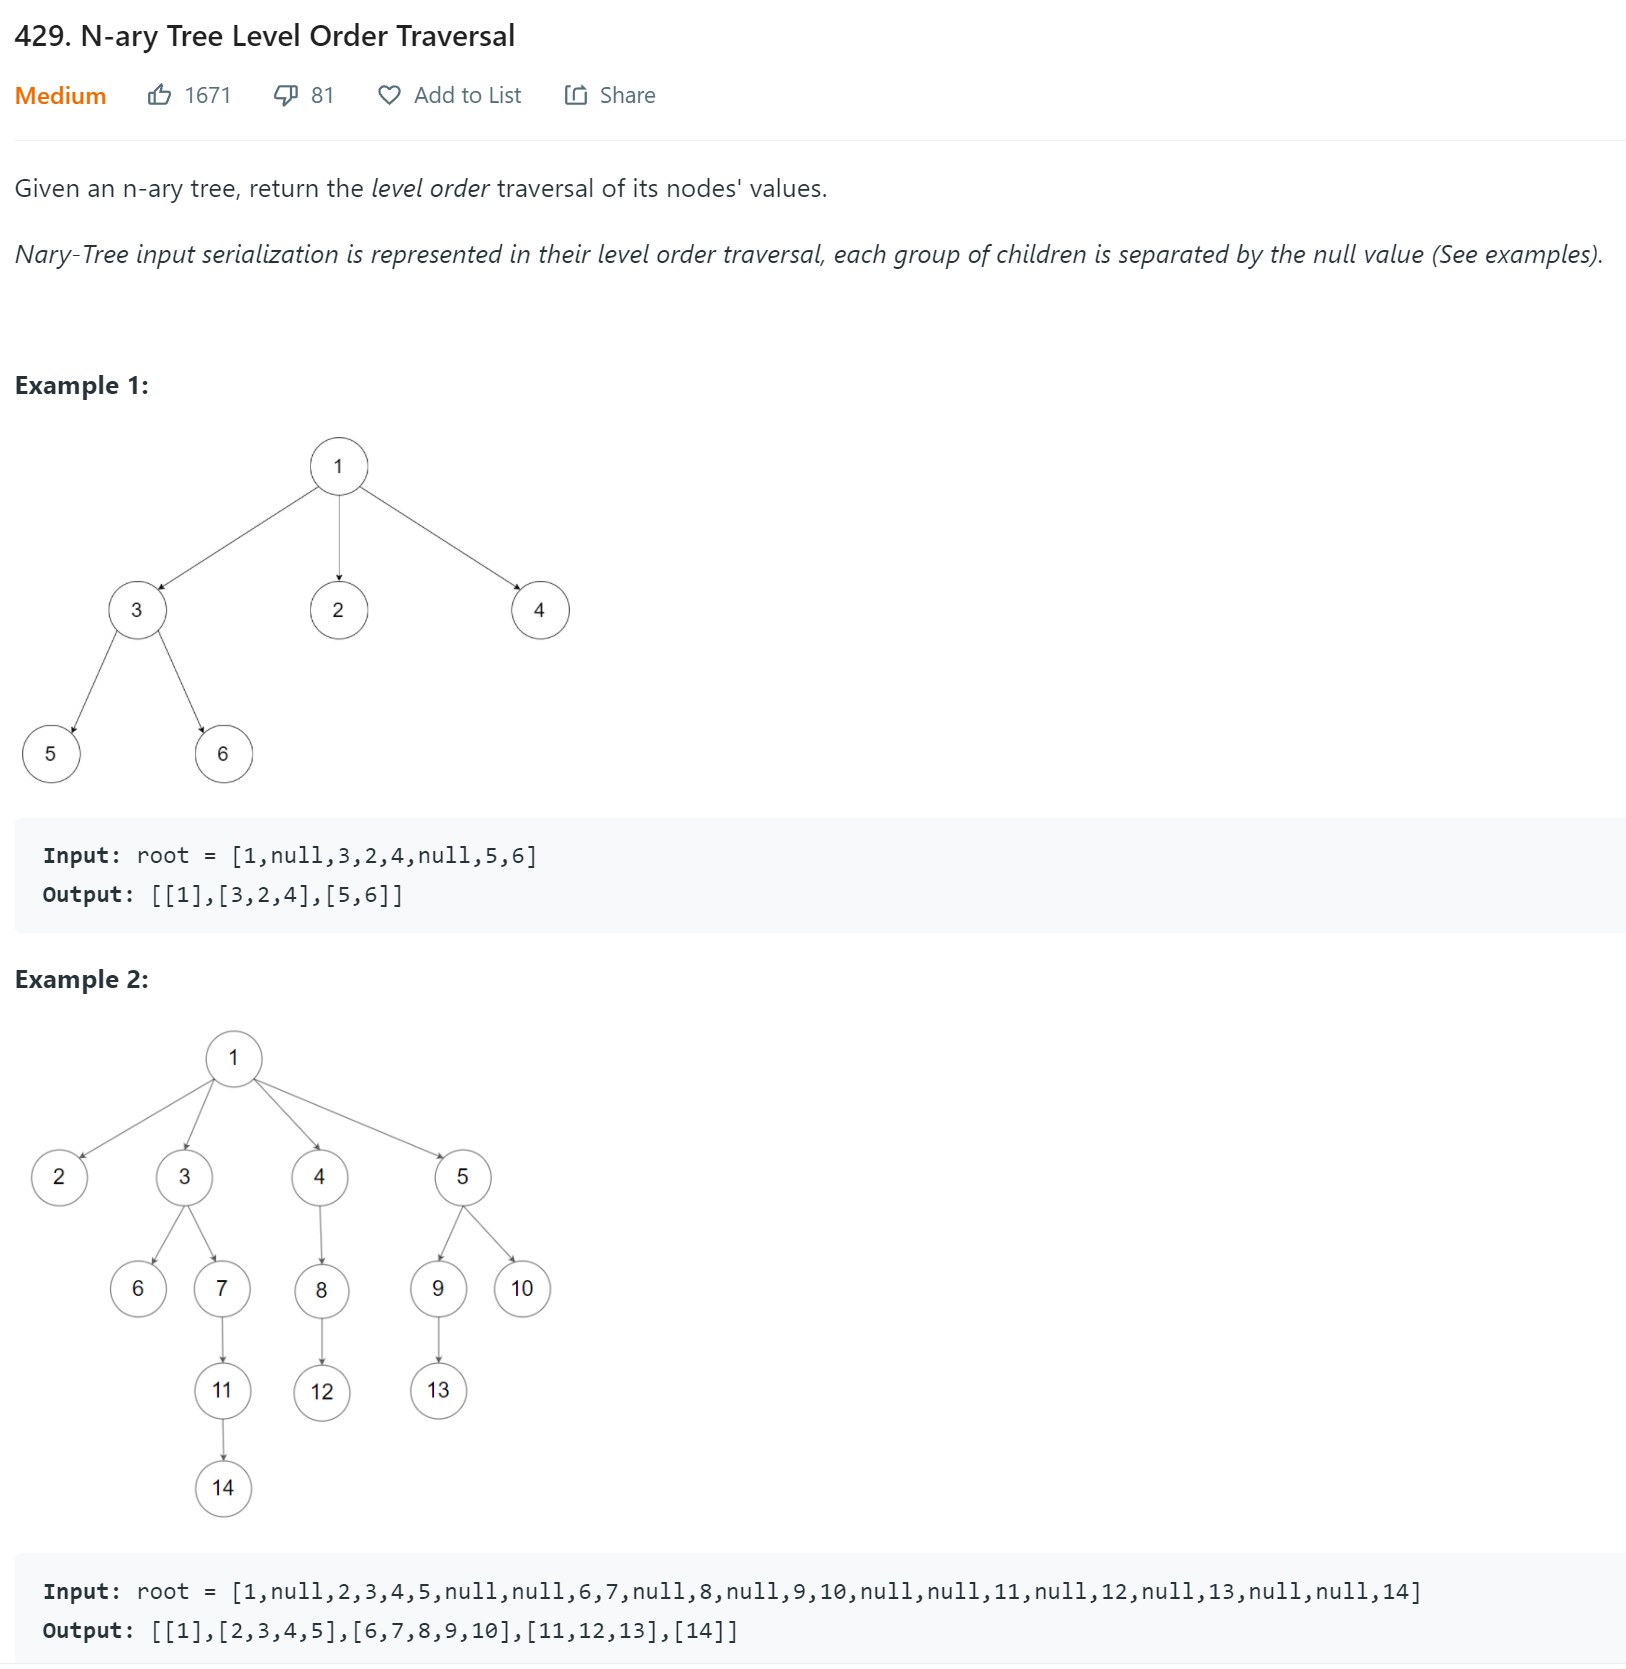1626x1669 pixels.
Task: Click the Example 1 Input line
Action: pyautogui.click(x=290, y=856)
